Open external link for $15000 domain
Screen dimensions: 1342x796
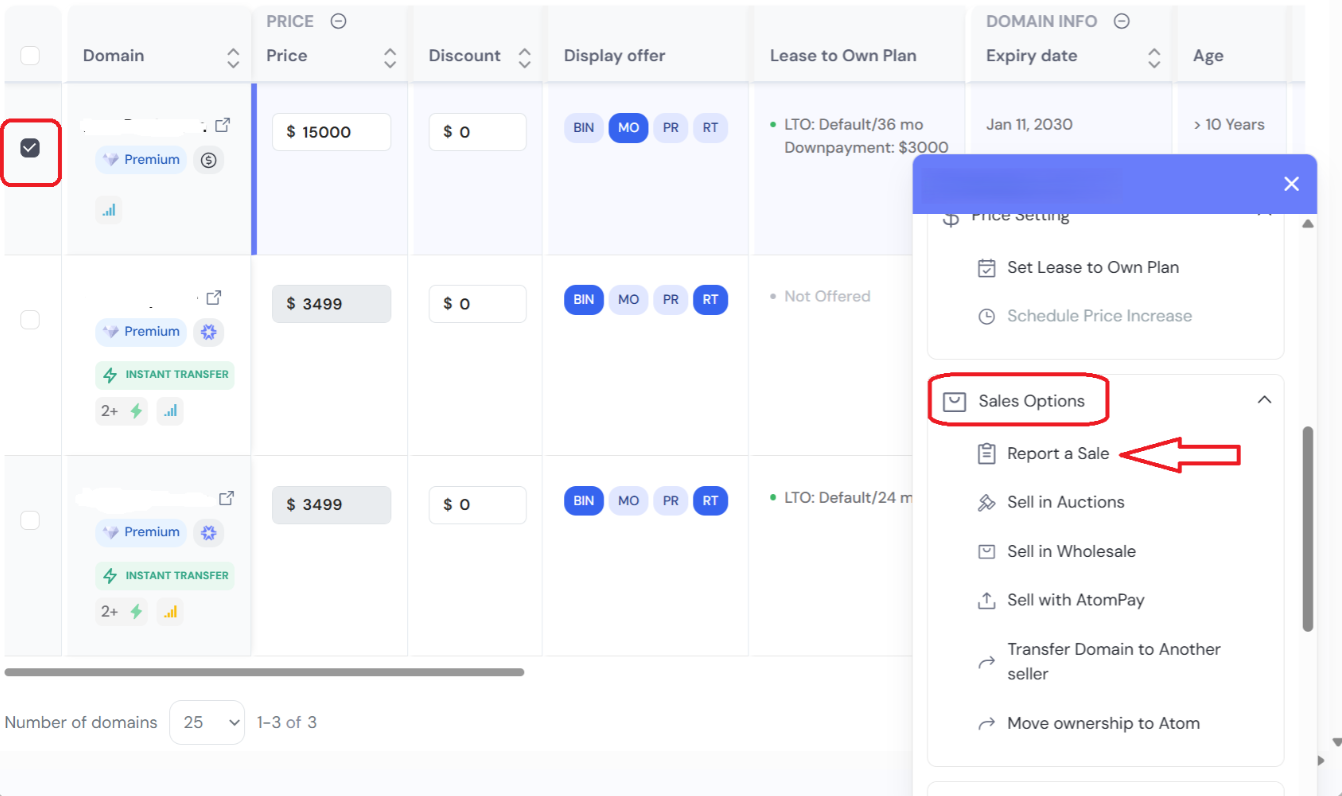pyautogui.click(x=223, y=125)
